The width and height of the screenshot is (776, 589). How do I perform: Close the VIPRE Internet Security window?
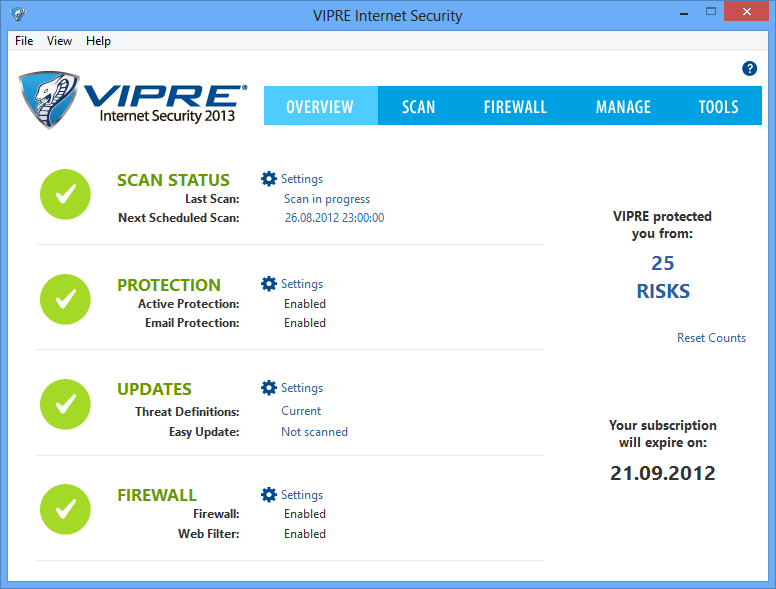pyautogui.click(x=746, y=11)
